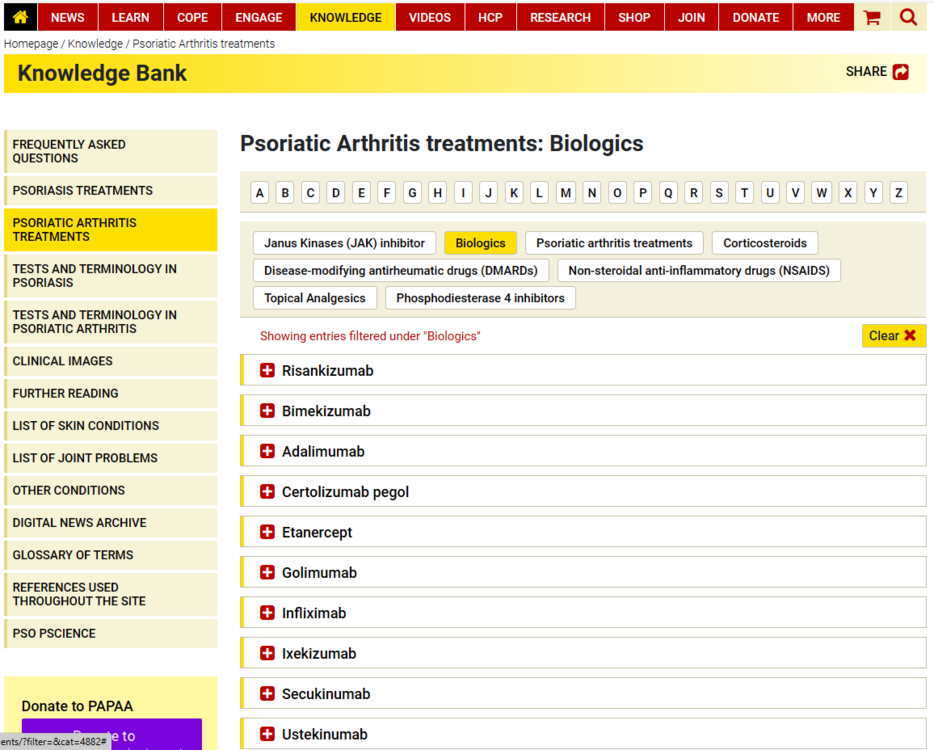Open Glossary of Terms in sidebar

click(72, 555)
